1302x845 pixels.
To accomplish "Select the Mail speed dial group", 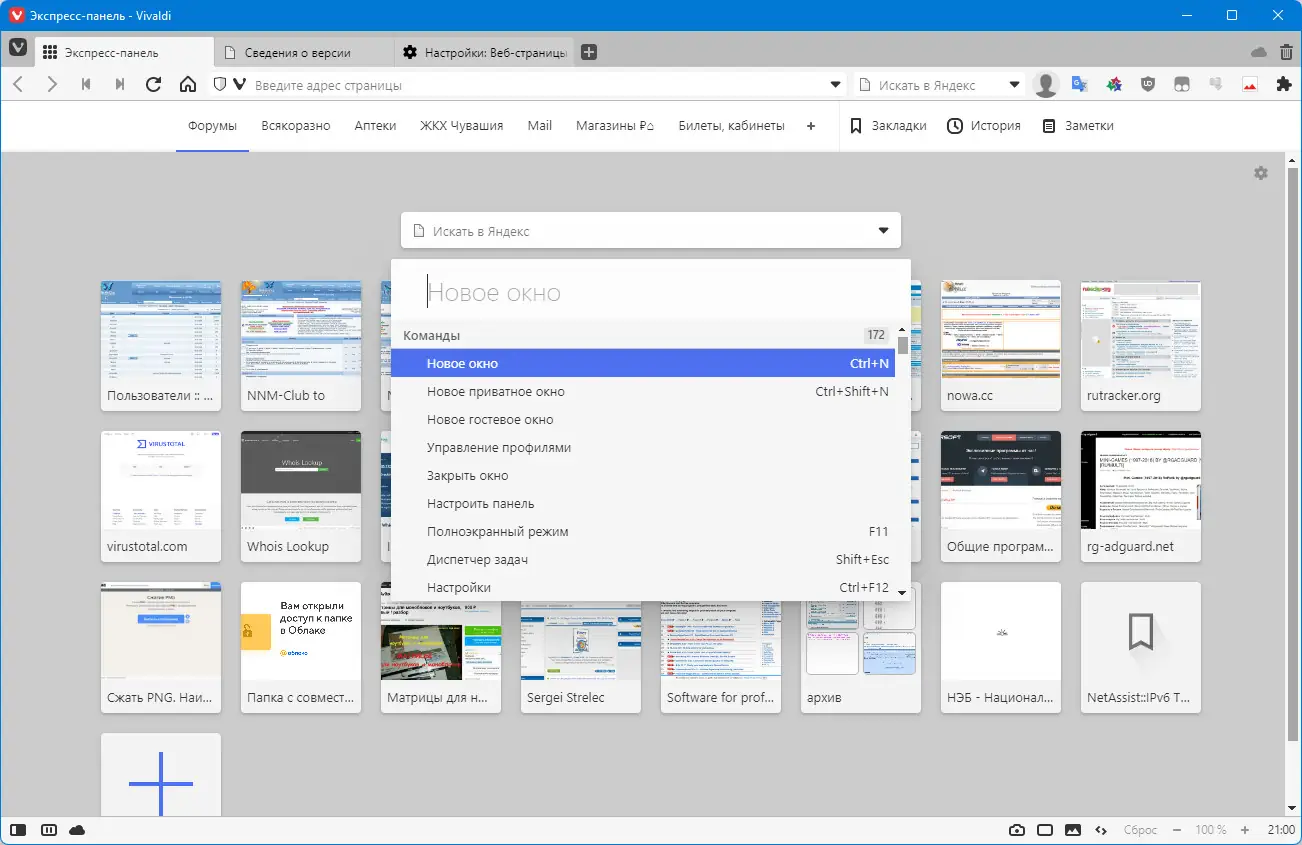I will click(x=540, y=126).
